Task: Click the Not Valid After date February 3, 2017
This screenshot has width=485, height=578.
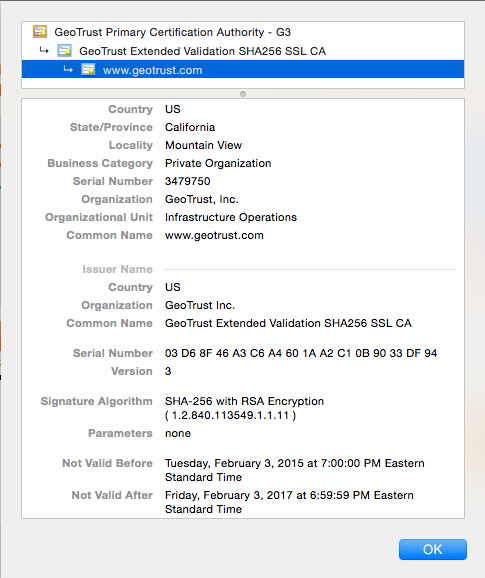Action: coord(289,502)
